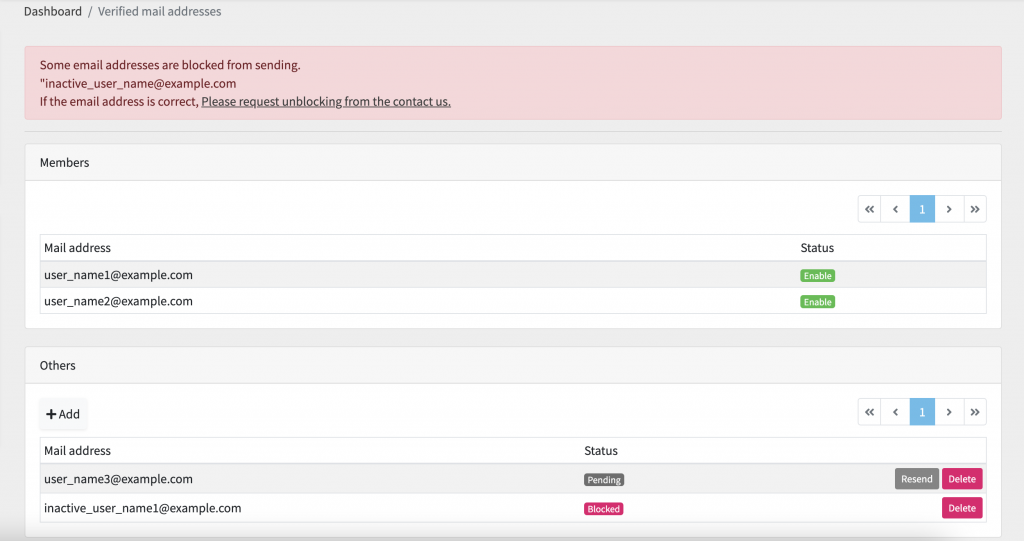Click the Blocked status badge
The width and height of the screenshot is (1024, 541).
coord(603,509)
